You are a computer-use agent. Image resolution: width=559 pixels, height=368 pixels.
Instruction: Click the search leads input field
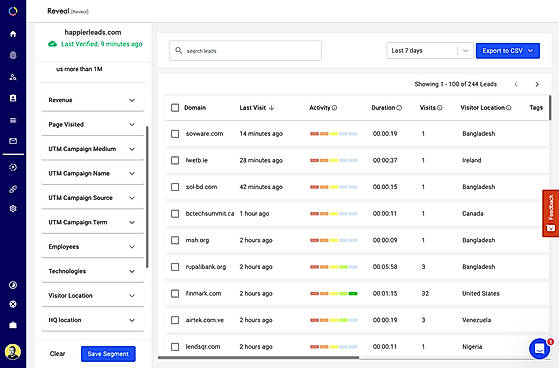coord(245,51)
